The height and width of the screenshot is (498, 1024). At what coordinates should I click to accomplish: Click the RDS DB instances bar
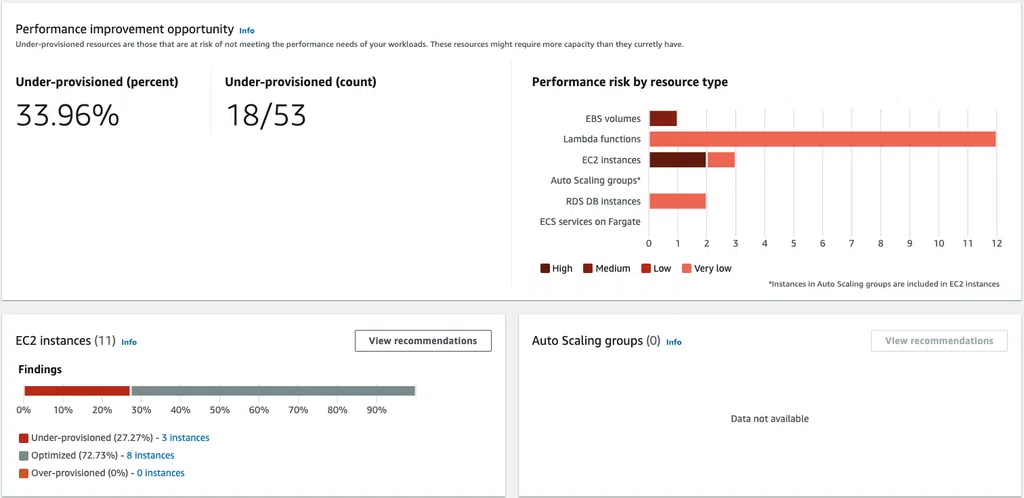pyautogui.click(x=677, y=200)
